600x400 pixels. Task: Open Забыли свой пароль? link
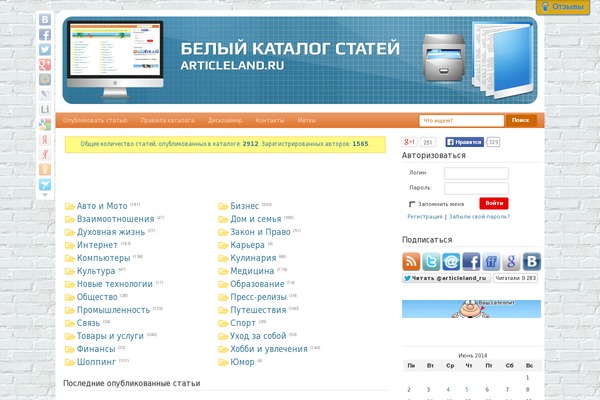click(x=479, y=217)
